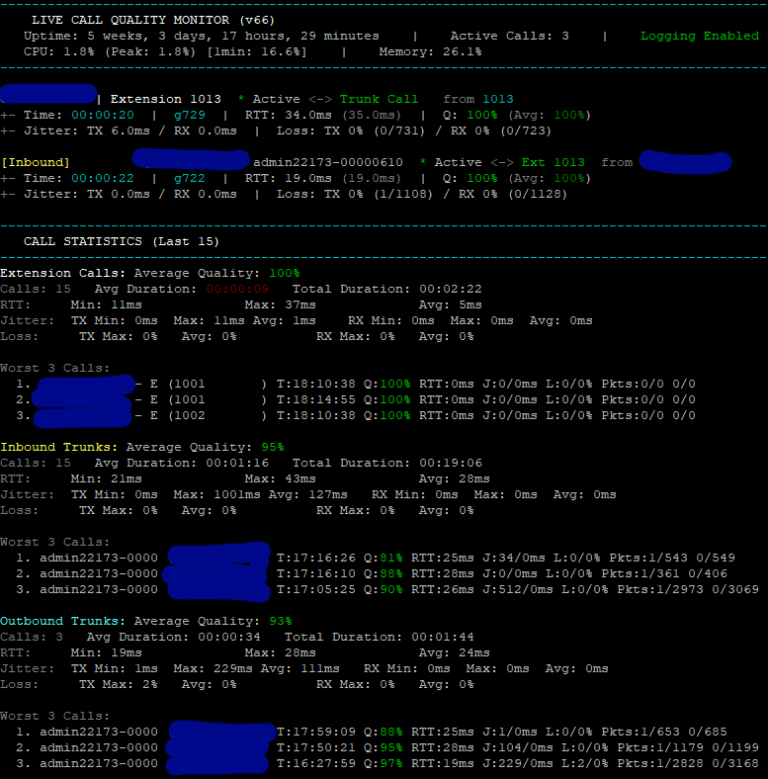Click outbound worst call T:16:27:59
The width and height of the screenshot is (768, 779).
(316, 763)
